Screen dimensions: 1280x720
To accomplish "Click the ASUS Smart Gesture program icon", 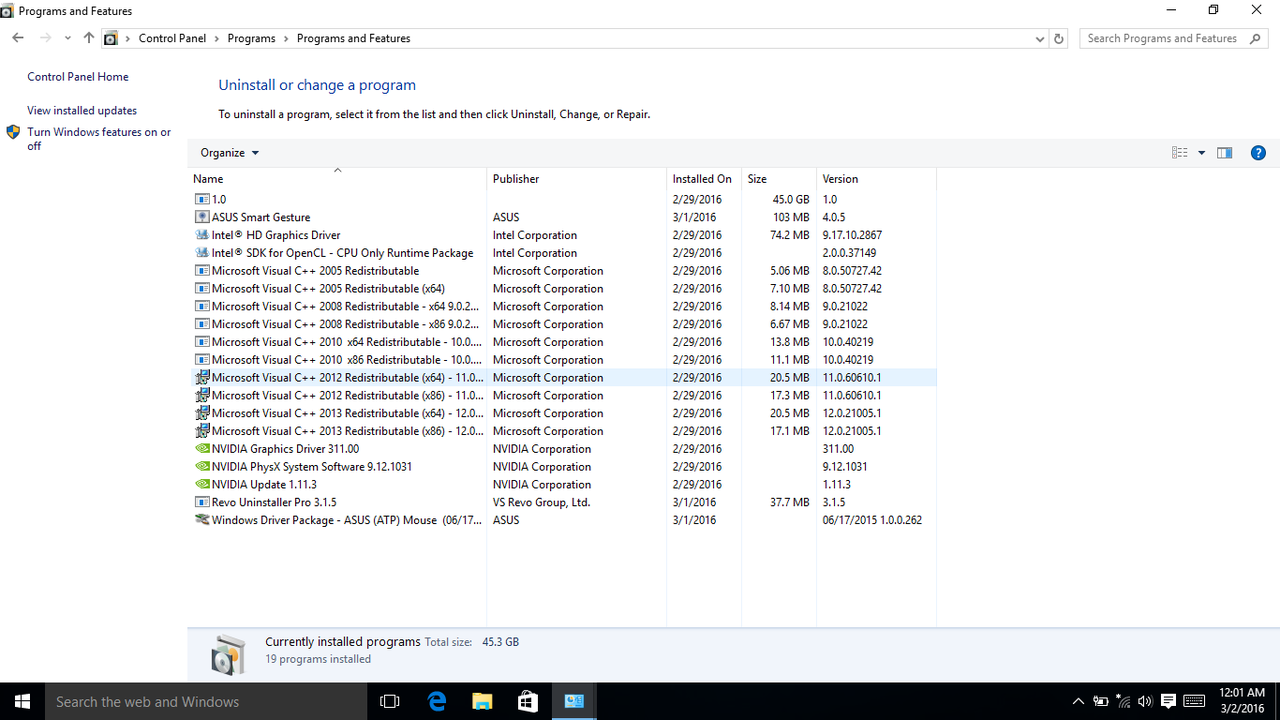I will click(x=202, y=217).
